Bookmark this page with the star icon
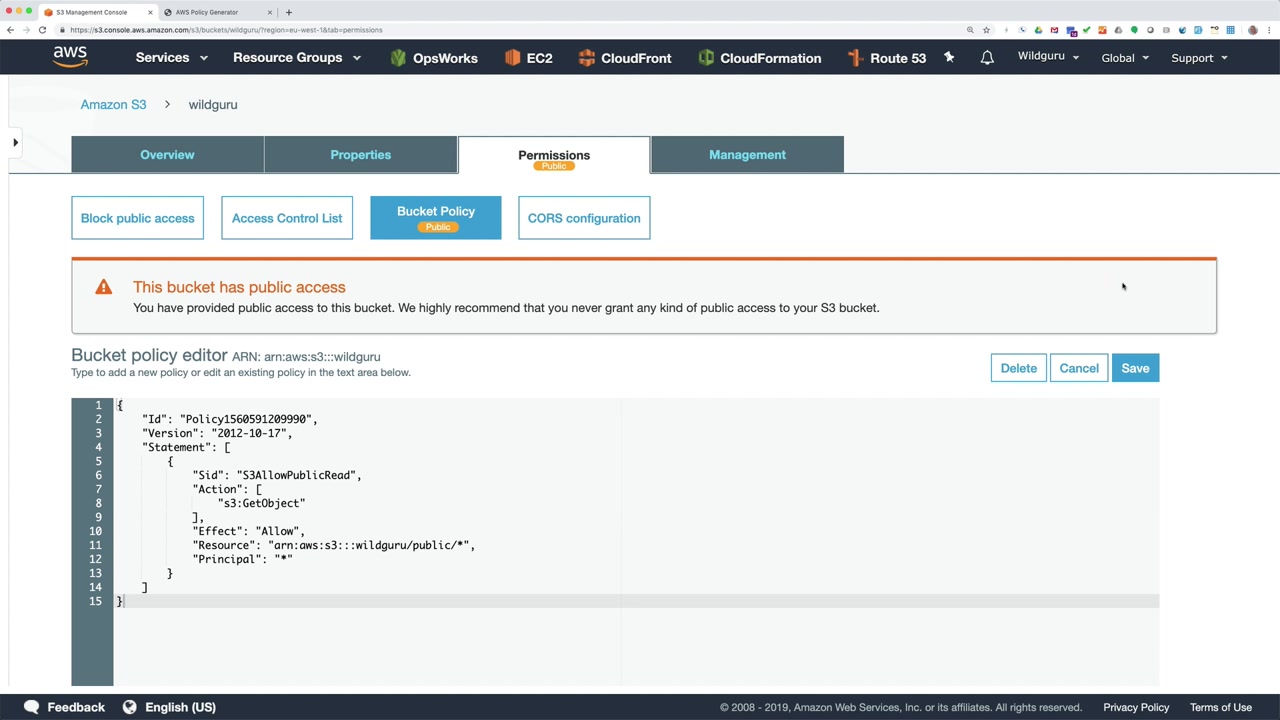Screen dimensions: 1280x720 tap(986, 30)
